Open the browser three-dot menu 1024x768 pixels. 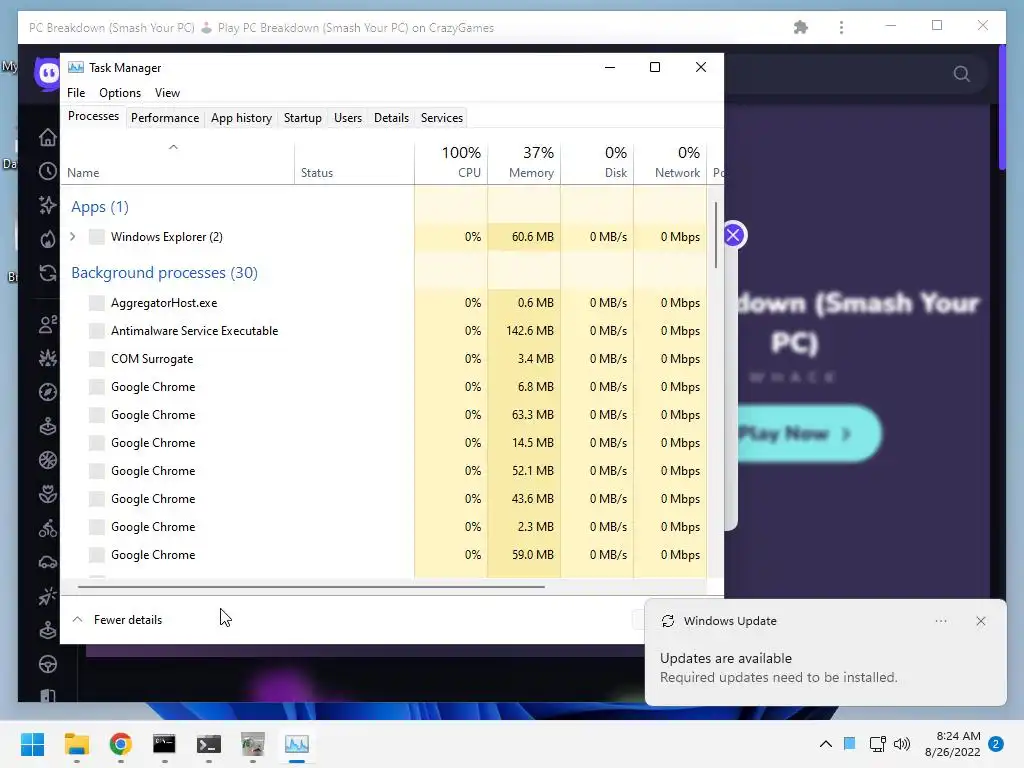(x=841, y=27)
